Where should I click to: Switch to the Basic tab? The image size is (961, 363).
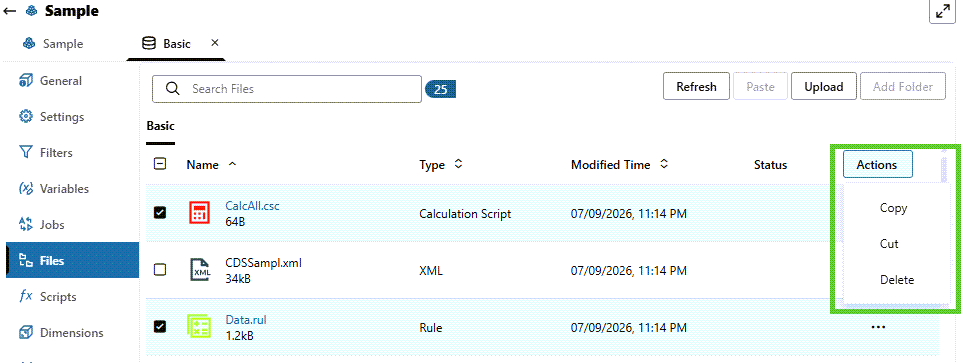pyautogui.click(x=177, y=44)
